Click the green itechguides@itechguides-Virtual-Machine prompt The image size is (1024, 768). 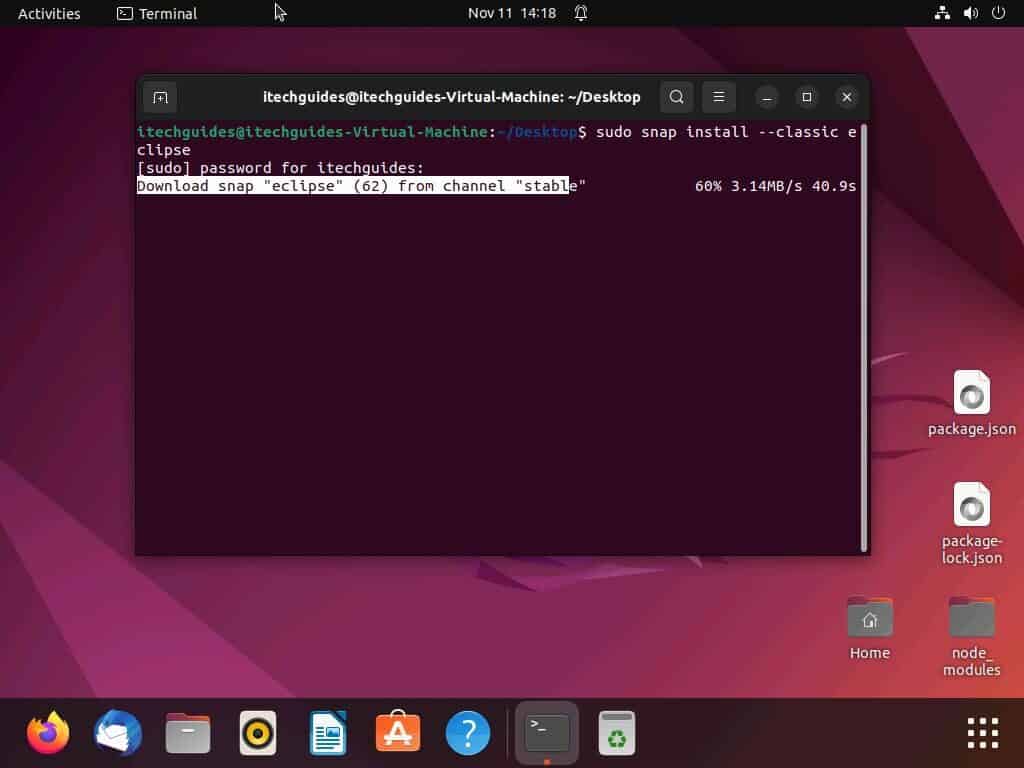click(x=312, y=132)
